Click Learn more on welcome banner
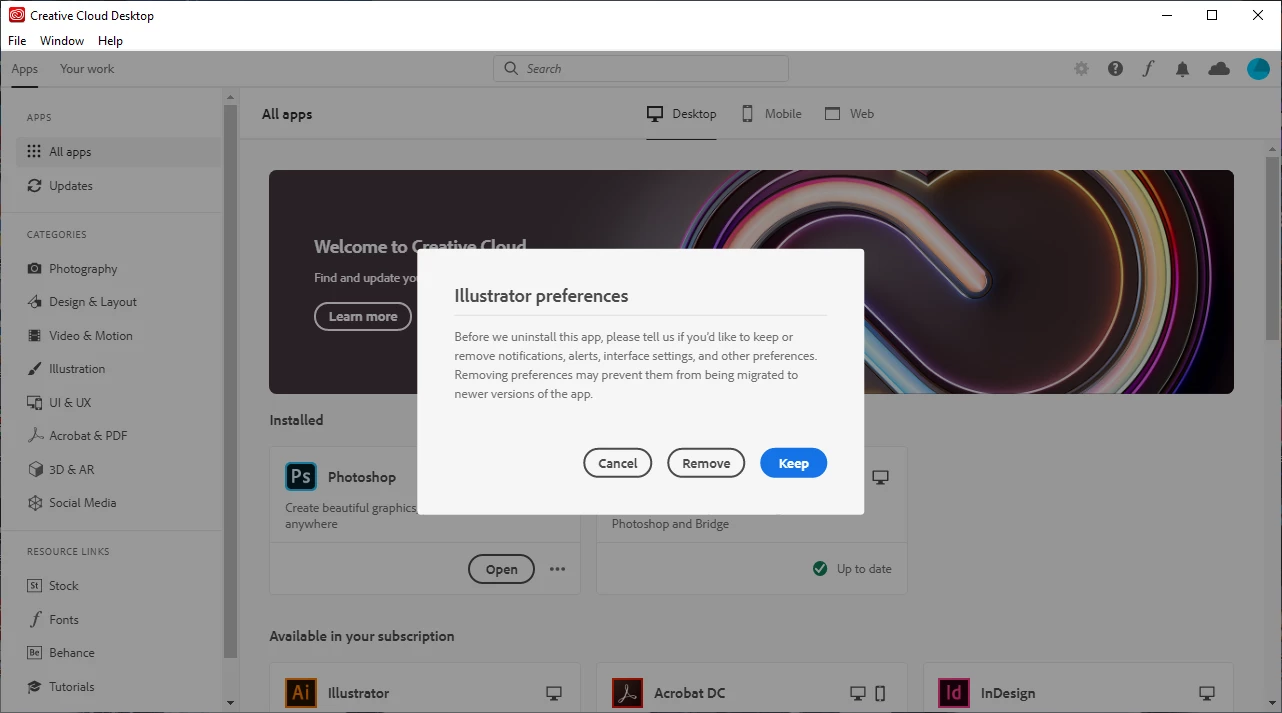 (x=363, y=317)
